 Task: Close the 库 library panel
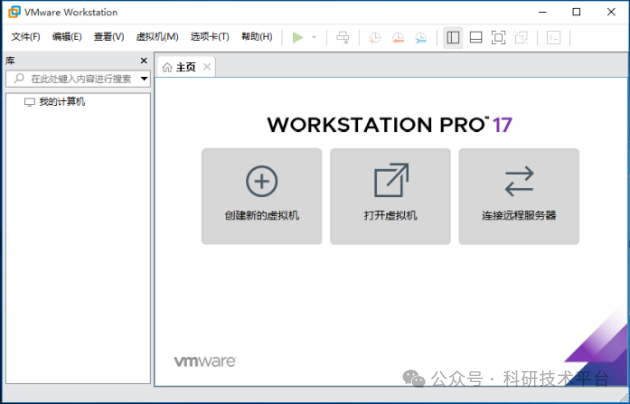click(143, 61)
